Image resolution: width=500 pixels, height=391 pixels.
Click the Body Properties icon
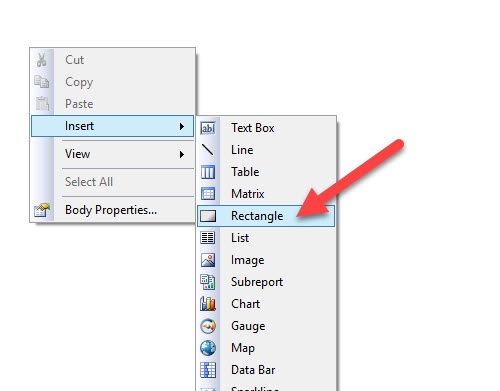tap(42, 210)
